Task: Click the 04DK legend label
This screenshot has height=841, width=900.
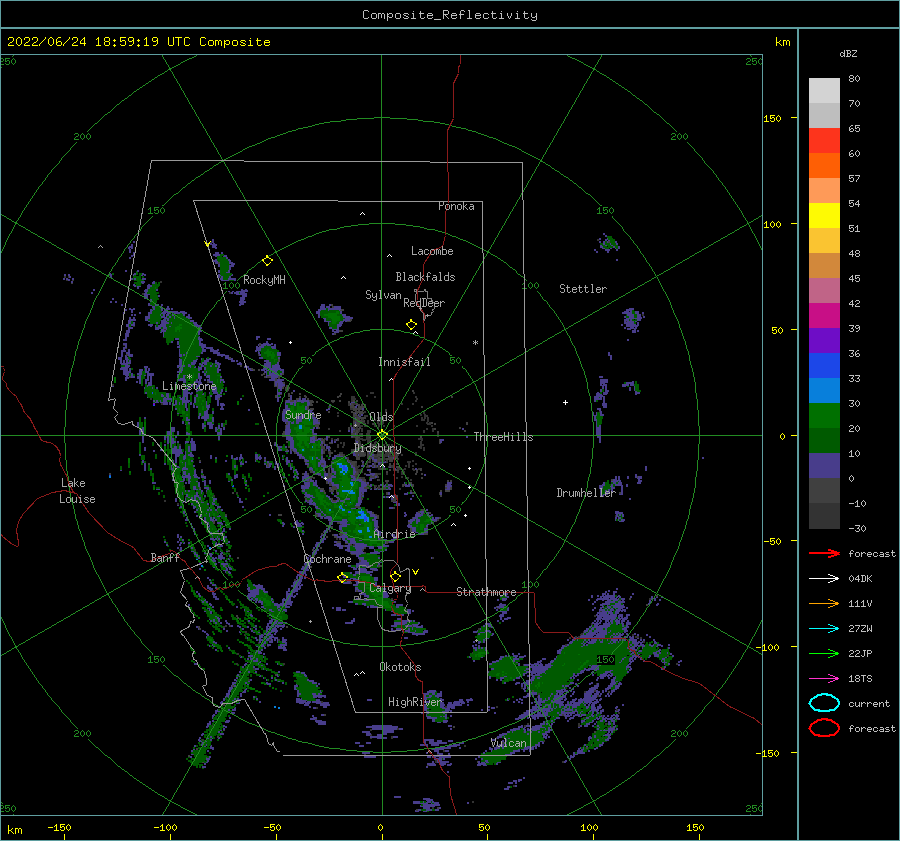Action: [860, 578]
